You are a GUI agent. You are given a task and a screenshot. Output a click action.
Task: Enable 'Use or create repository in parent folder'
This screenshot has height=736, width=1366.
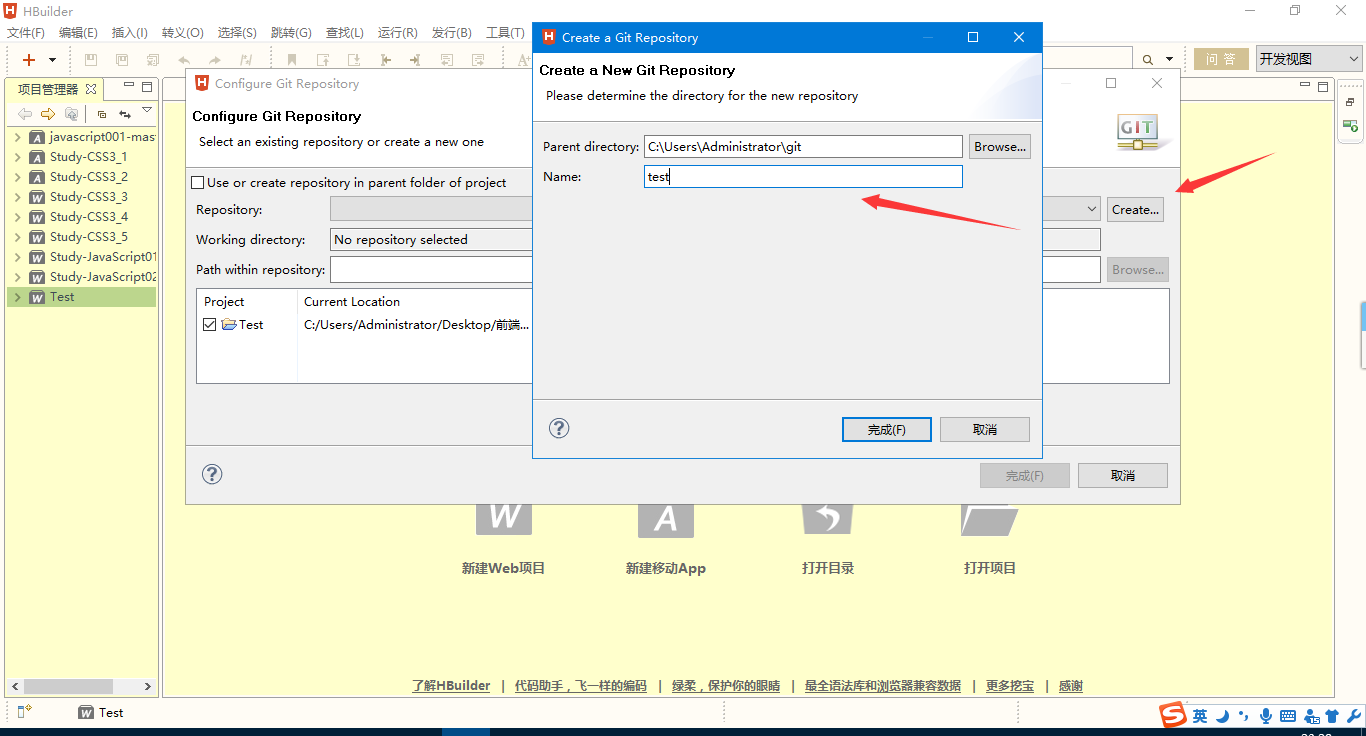click(198, 183)
